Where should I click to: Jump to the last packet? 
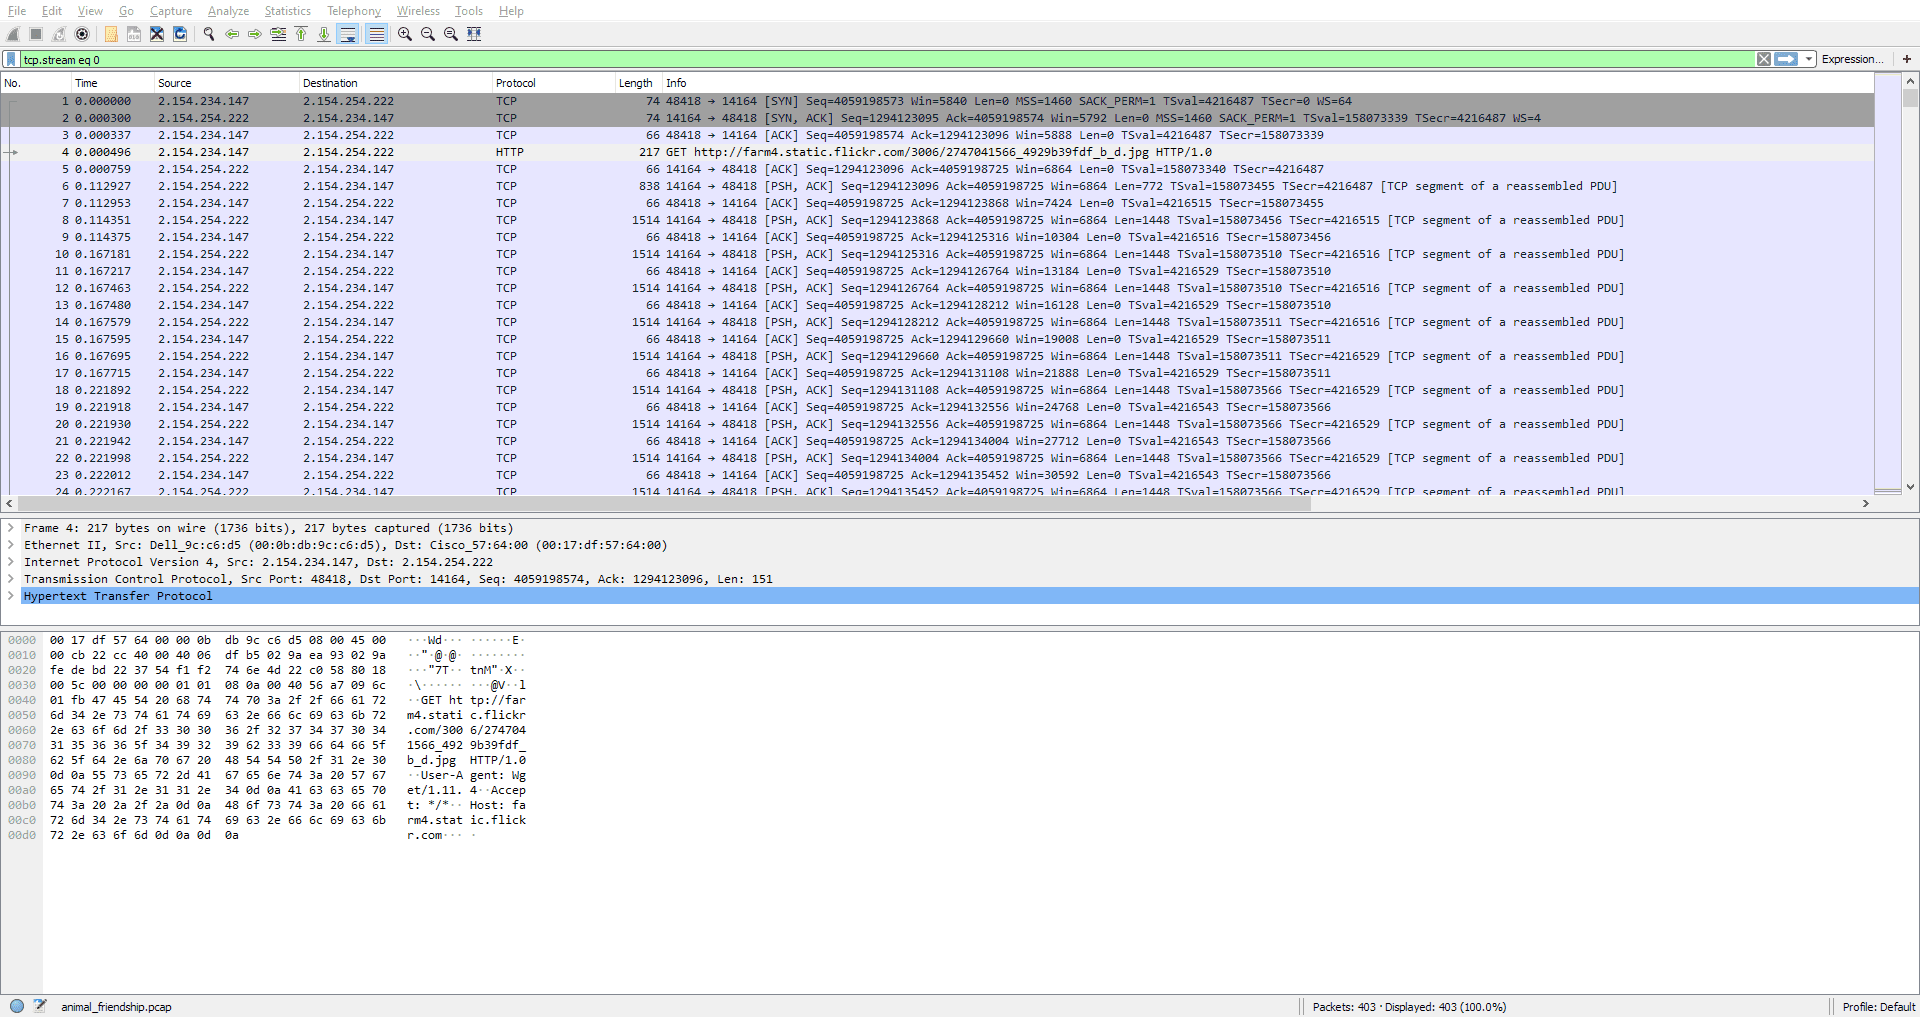click(324, 34)
